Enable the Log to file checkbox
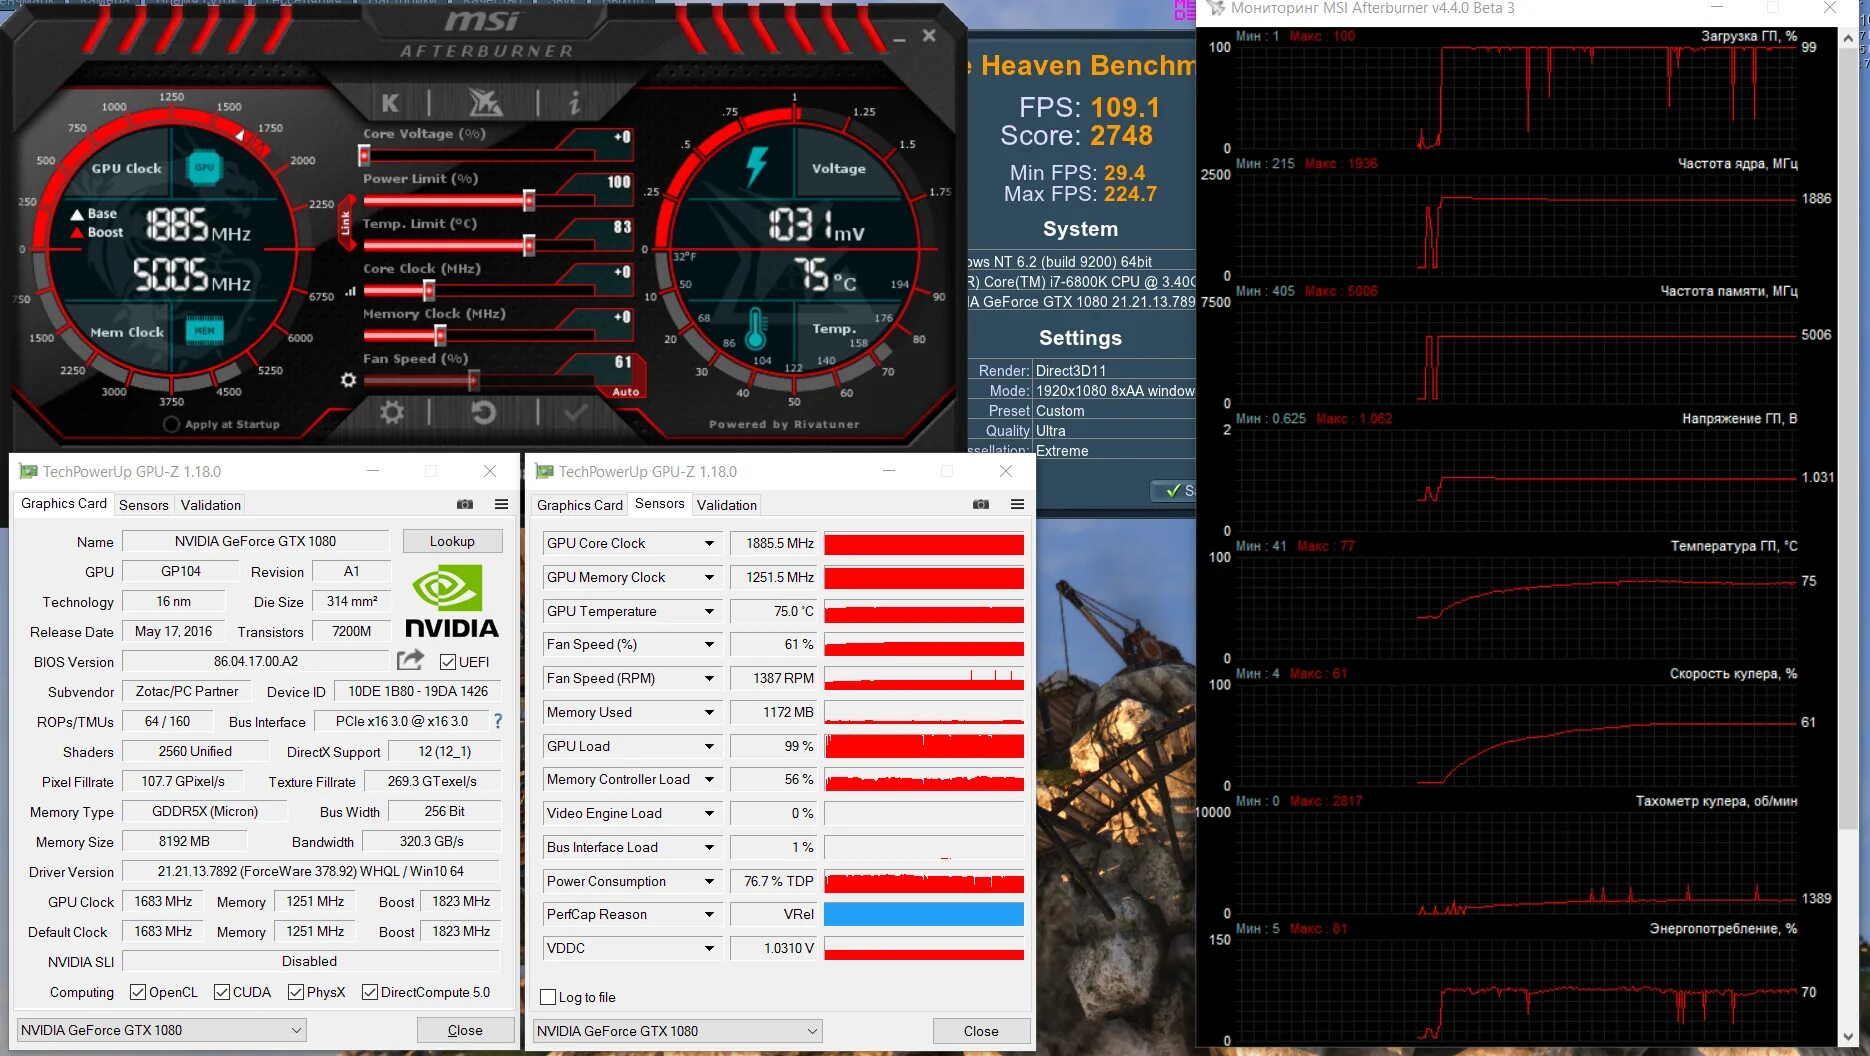 point(548,997)
